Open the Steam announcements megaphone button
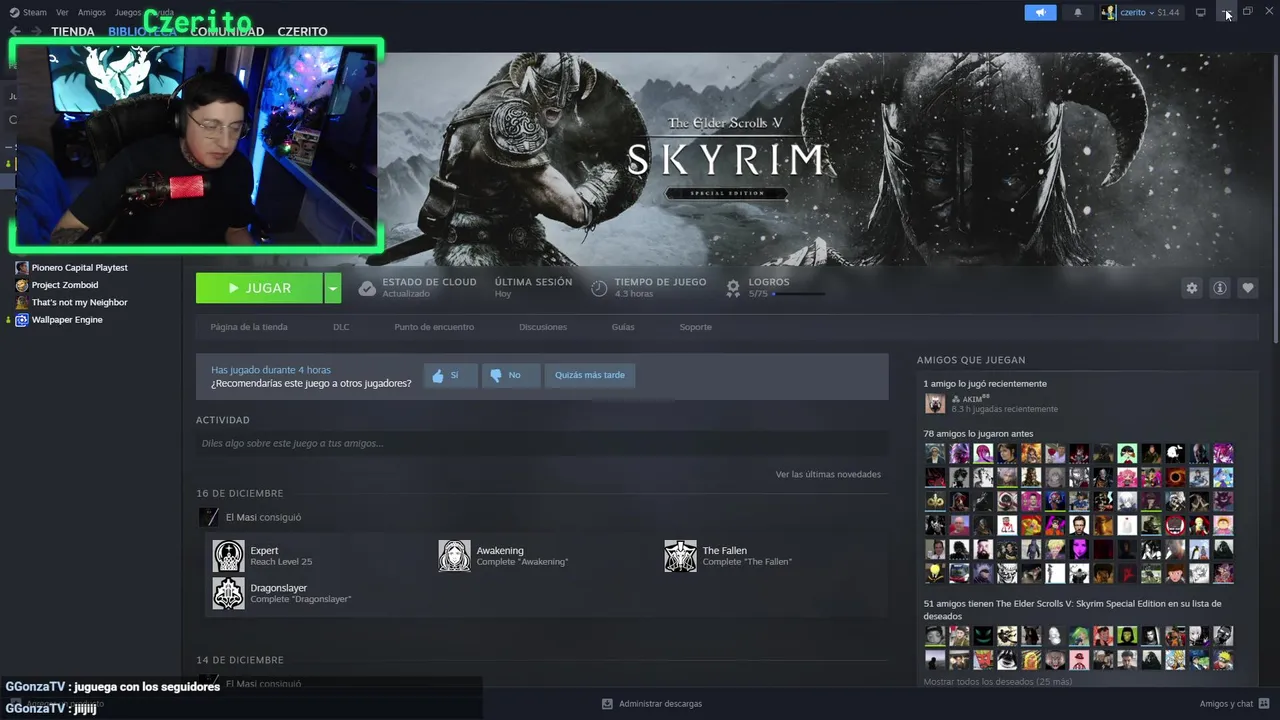Viewport: 1280px width, 720px height. [x=1040, y=12]
